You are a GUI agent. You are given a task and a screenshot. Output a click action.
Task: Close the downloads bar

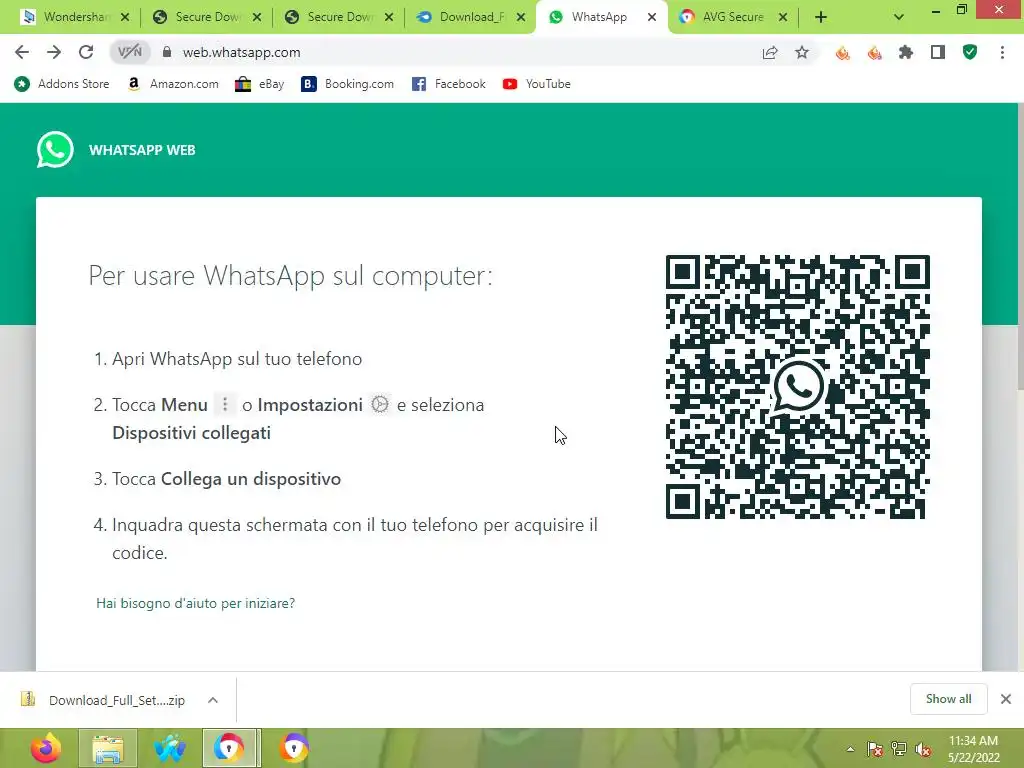[x=1006, y=699]
